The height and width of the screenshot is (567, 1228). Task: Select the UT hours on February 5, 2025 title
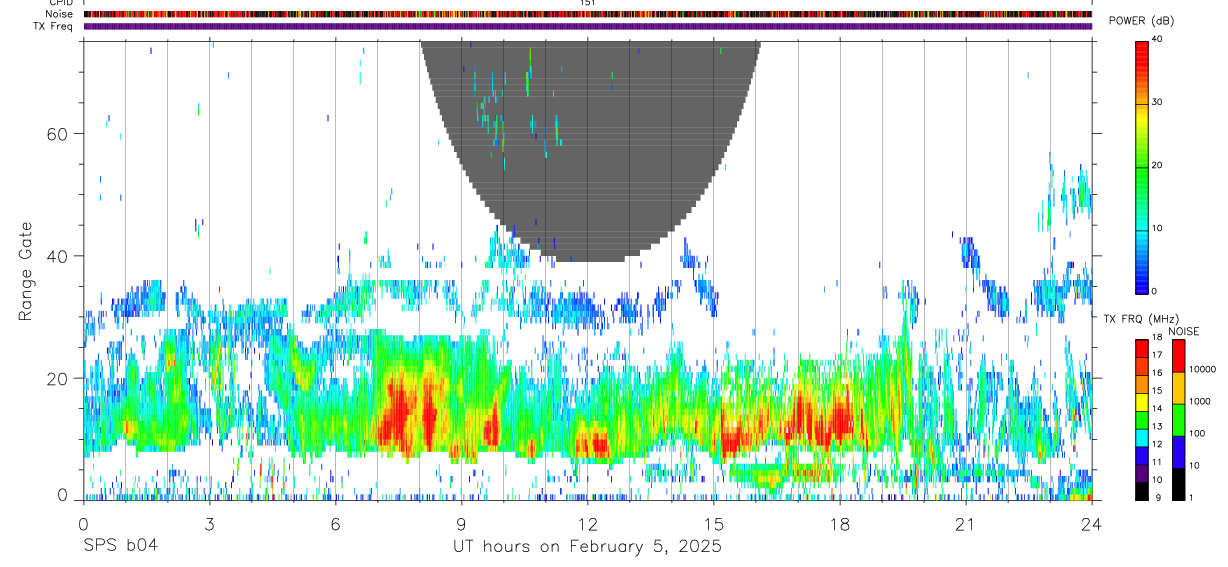pos(587,547)
